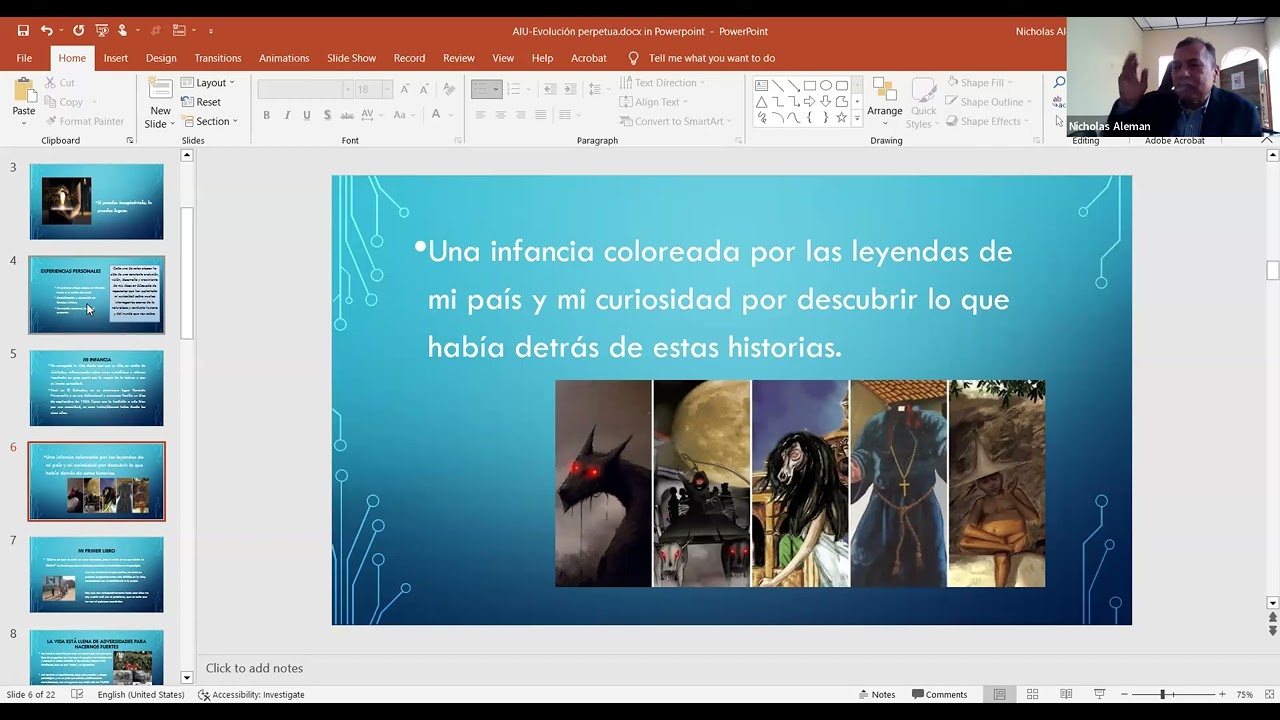Click the Save icon in quick access toolbar

pyautogui.click(x=23, y=31)
